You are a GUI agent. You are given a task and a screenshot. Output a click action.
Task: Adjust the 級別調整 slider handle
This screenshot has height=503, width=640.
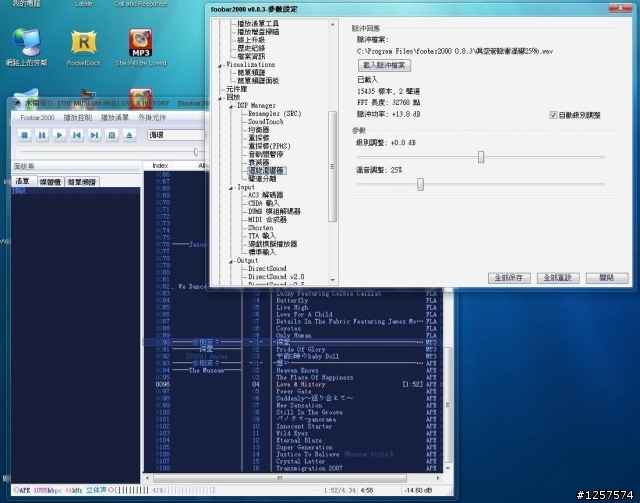click(481, 157)
